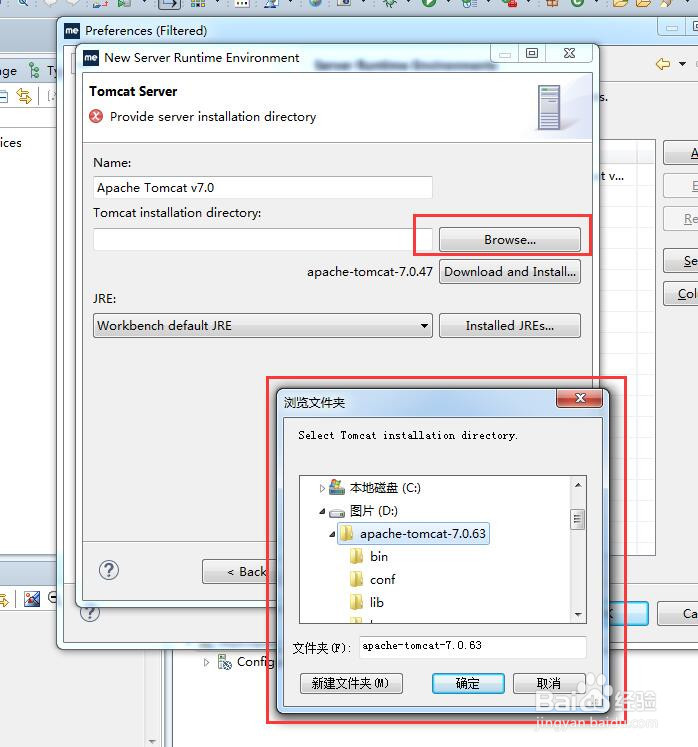The width and height of the screenshot is (698, 747).
Task: Click folder tree scroll down arrow
Action: [x=578, y=615]
